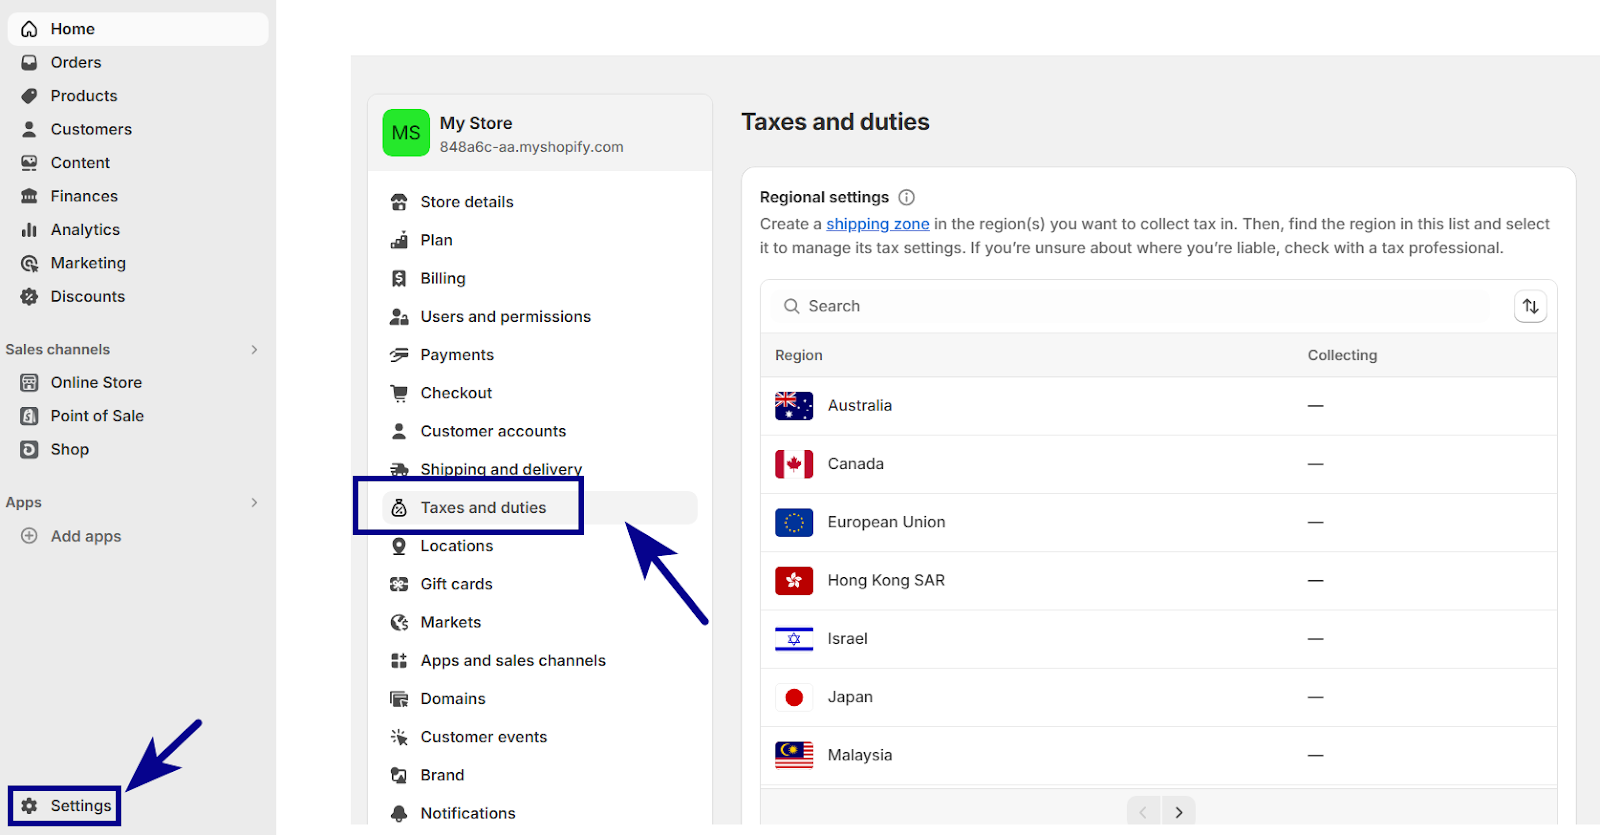Click the Point of Sale icon
The height and width of the screenshot is (835, 1600).
[x=29, y=416]
